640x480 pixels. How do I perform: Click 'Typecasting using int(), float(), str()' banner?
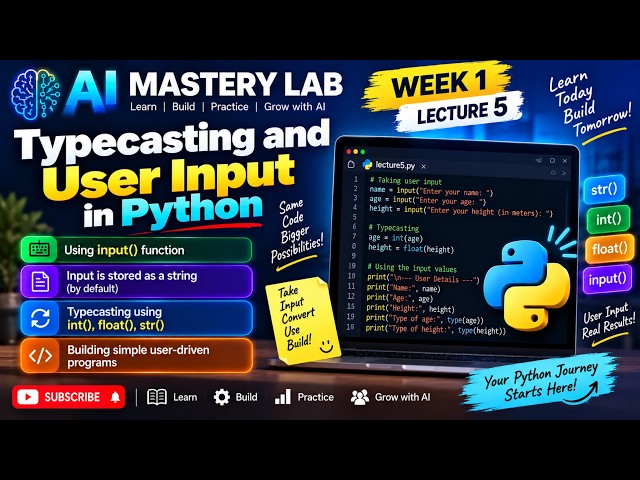[x=136, y=318]
